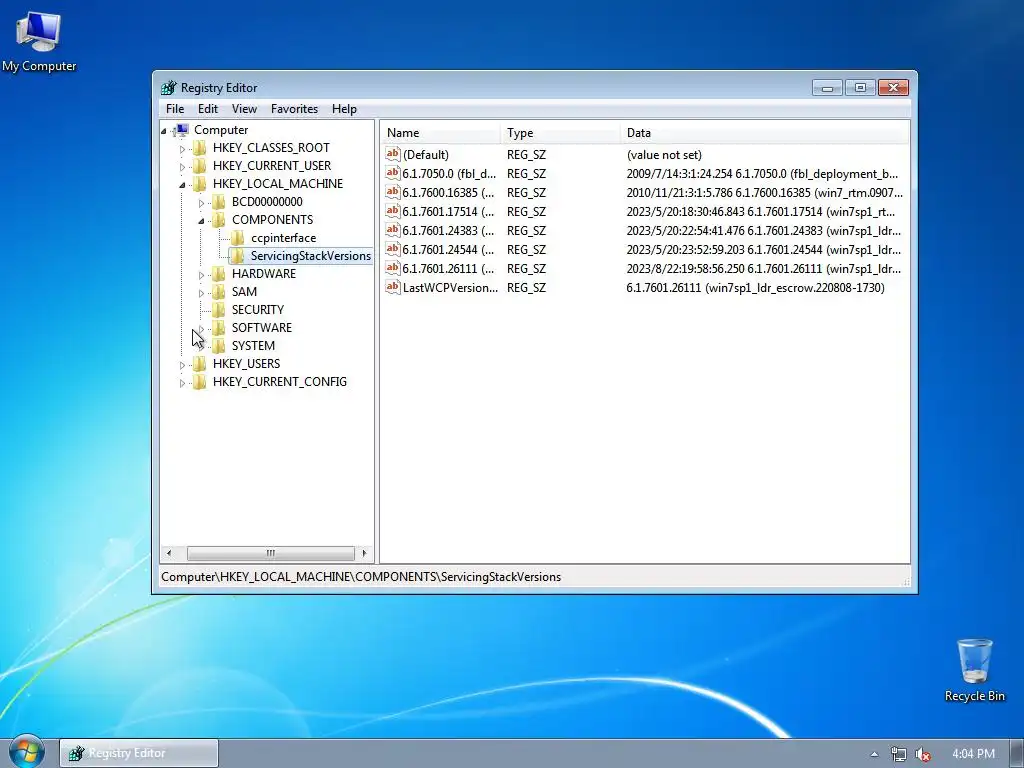Expand HKEY_CURRENT_CONFIG tree node

tap(182, 383)
